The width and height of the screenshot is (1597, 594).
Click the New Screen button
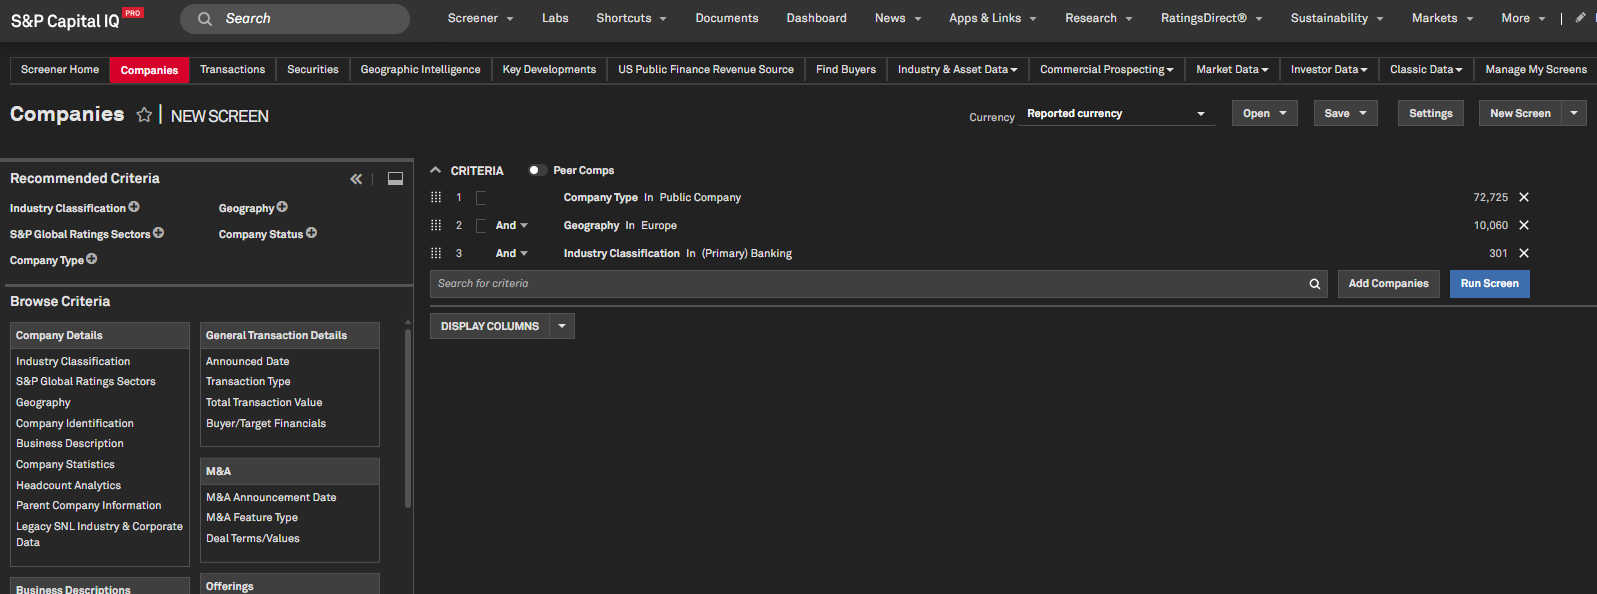click(1520, 113)
